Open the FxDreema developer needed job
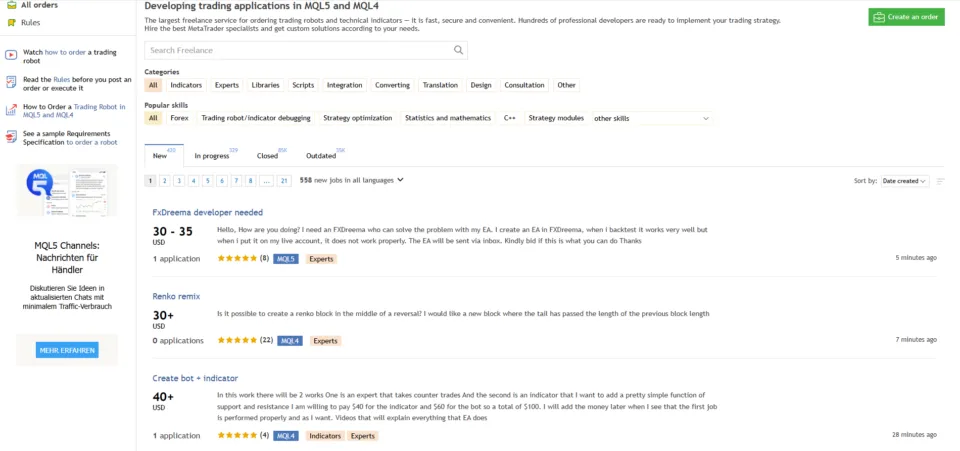Viewport: 960px width, 451px height. tap(207, 212)
